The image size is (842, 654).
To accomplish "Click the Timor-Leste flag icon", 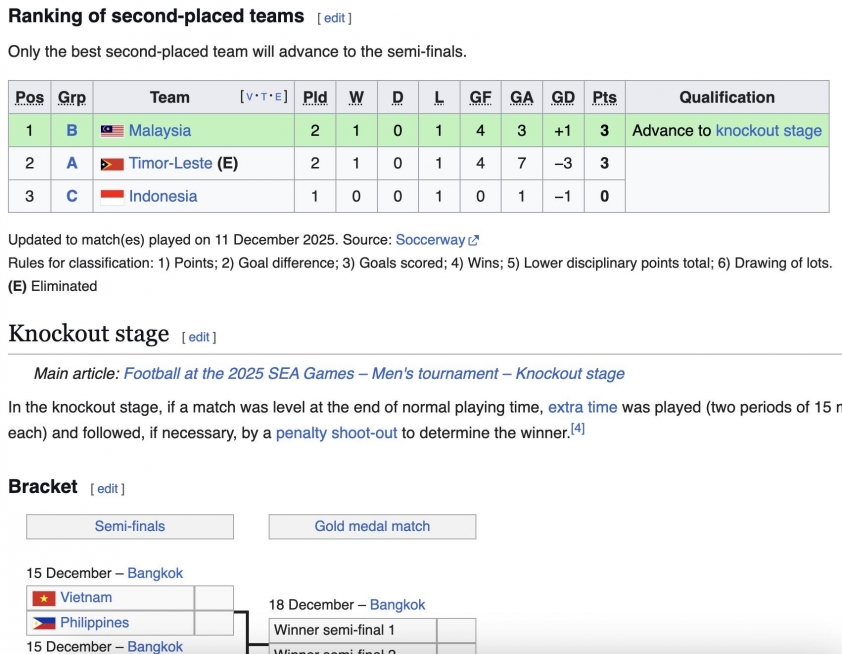I will point(112,164).
